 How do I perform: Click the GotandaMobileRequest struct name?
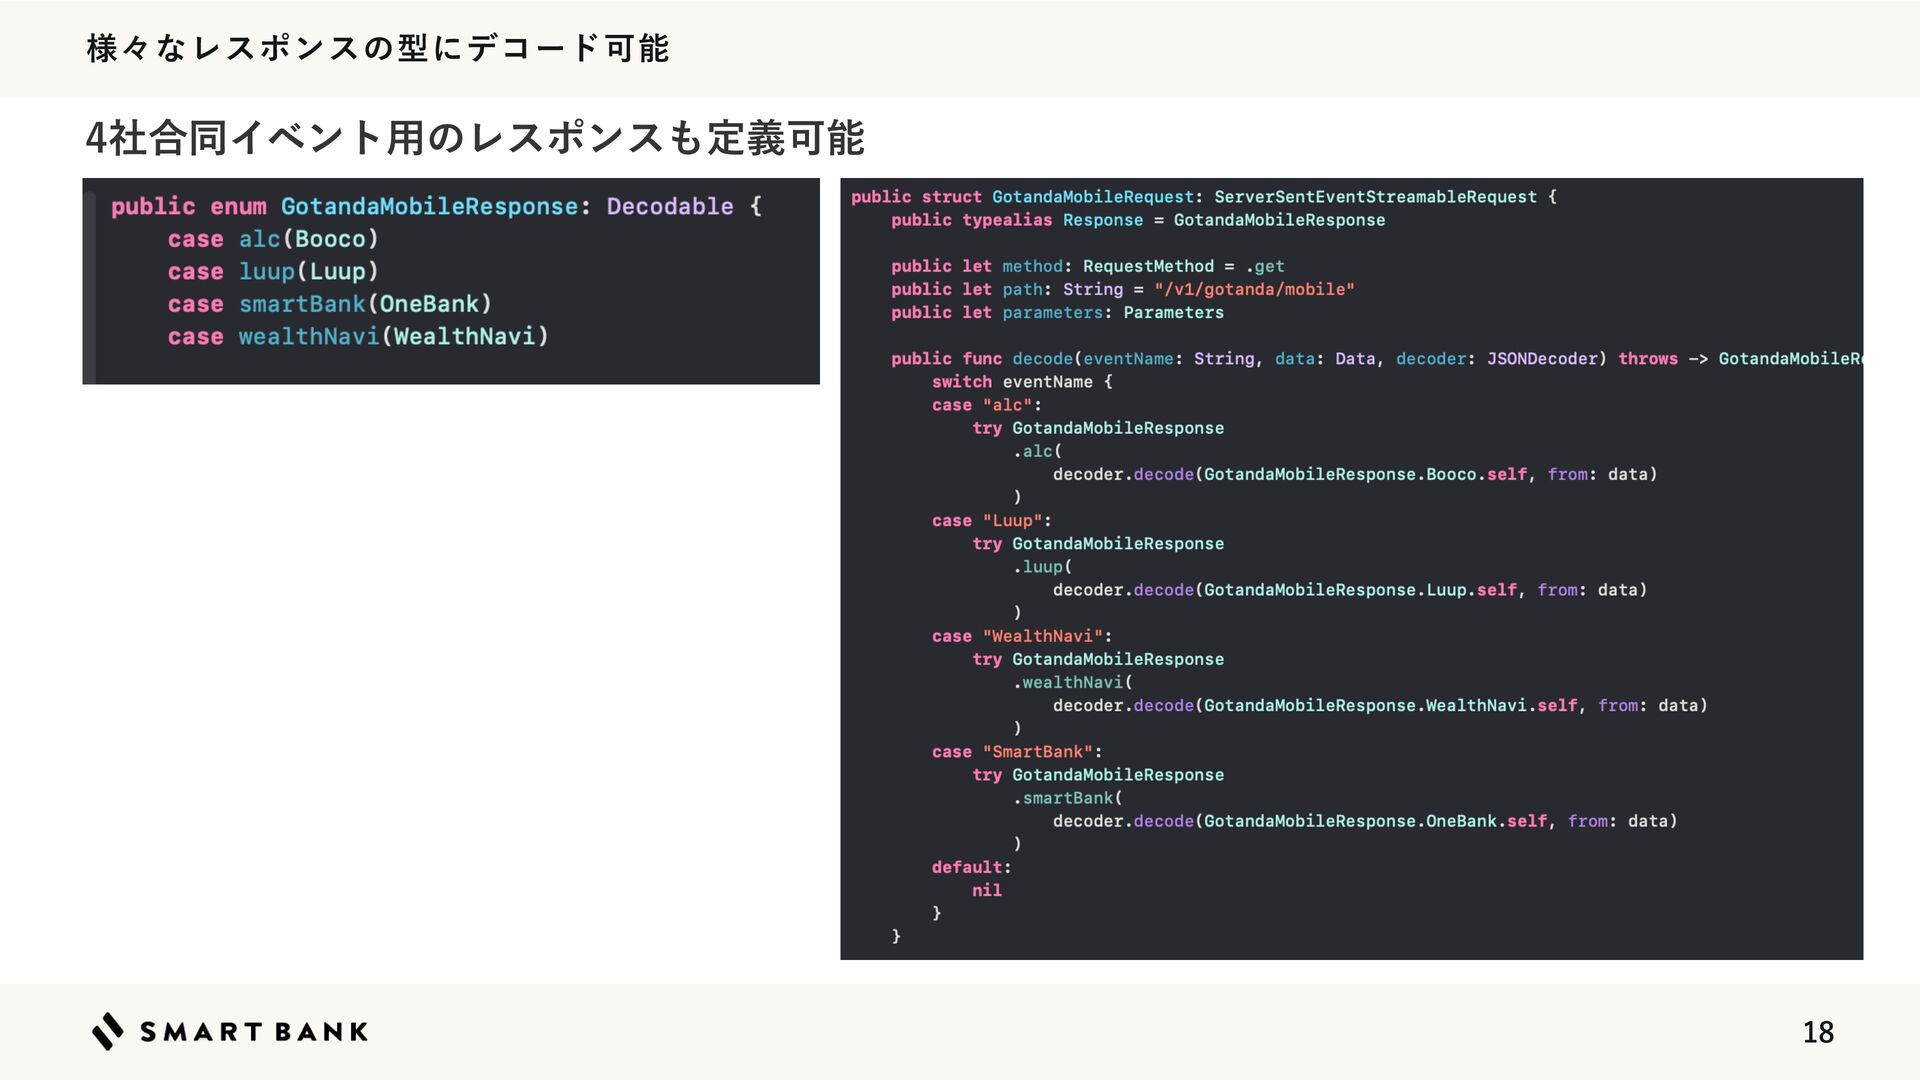(x=1093, y=197)
